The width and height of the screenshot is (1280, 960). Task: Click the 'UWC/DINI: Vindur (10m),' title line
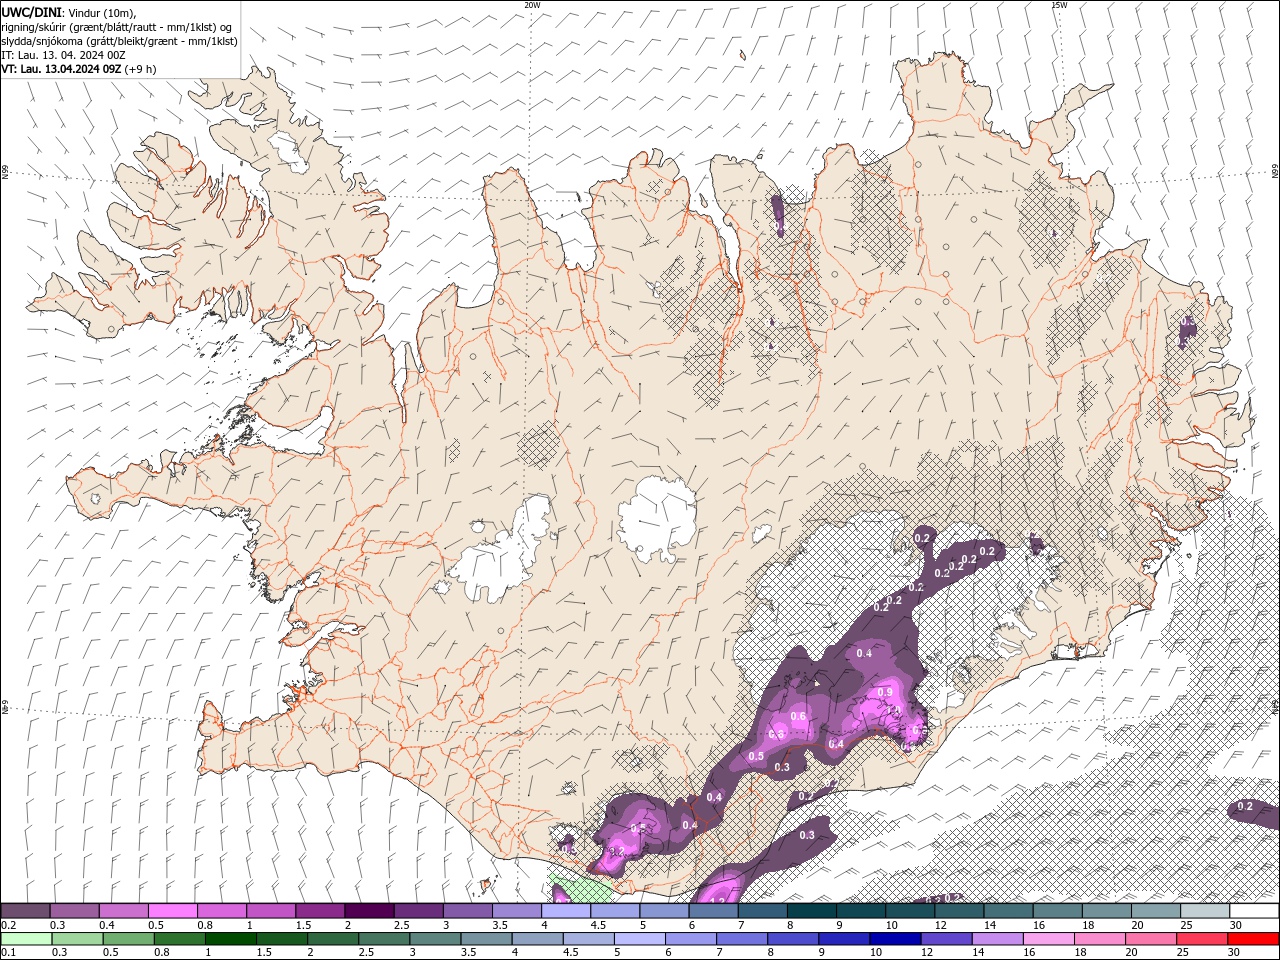coord(69,12)
